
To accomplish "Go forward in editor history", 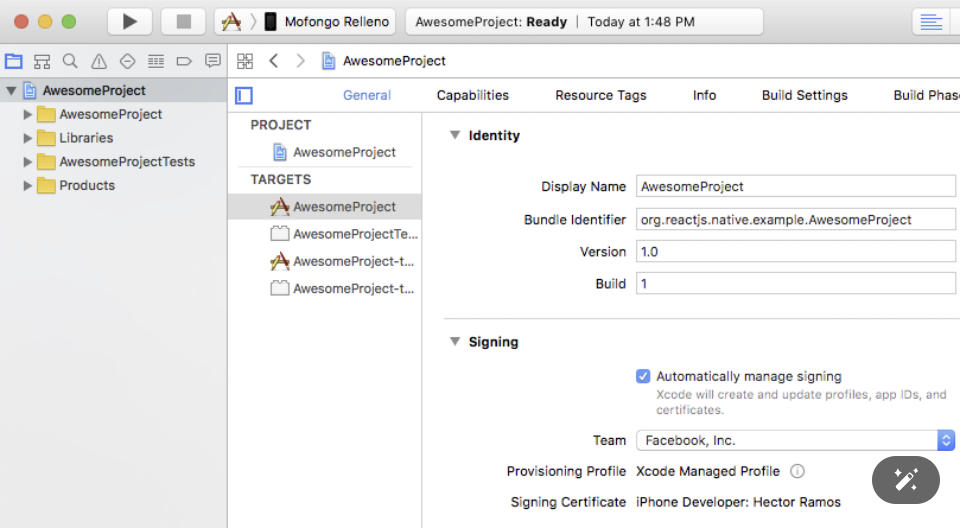I will pos(300,61).
